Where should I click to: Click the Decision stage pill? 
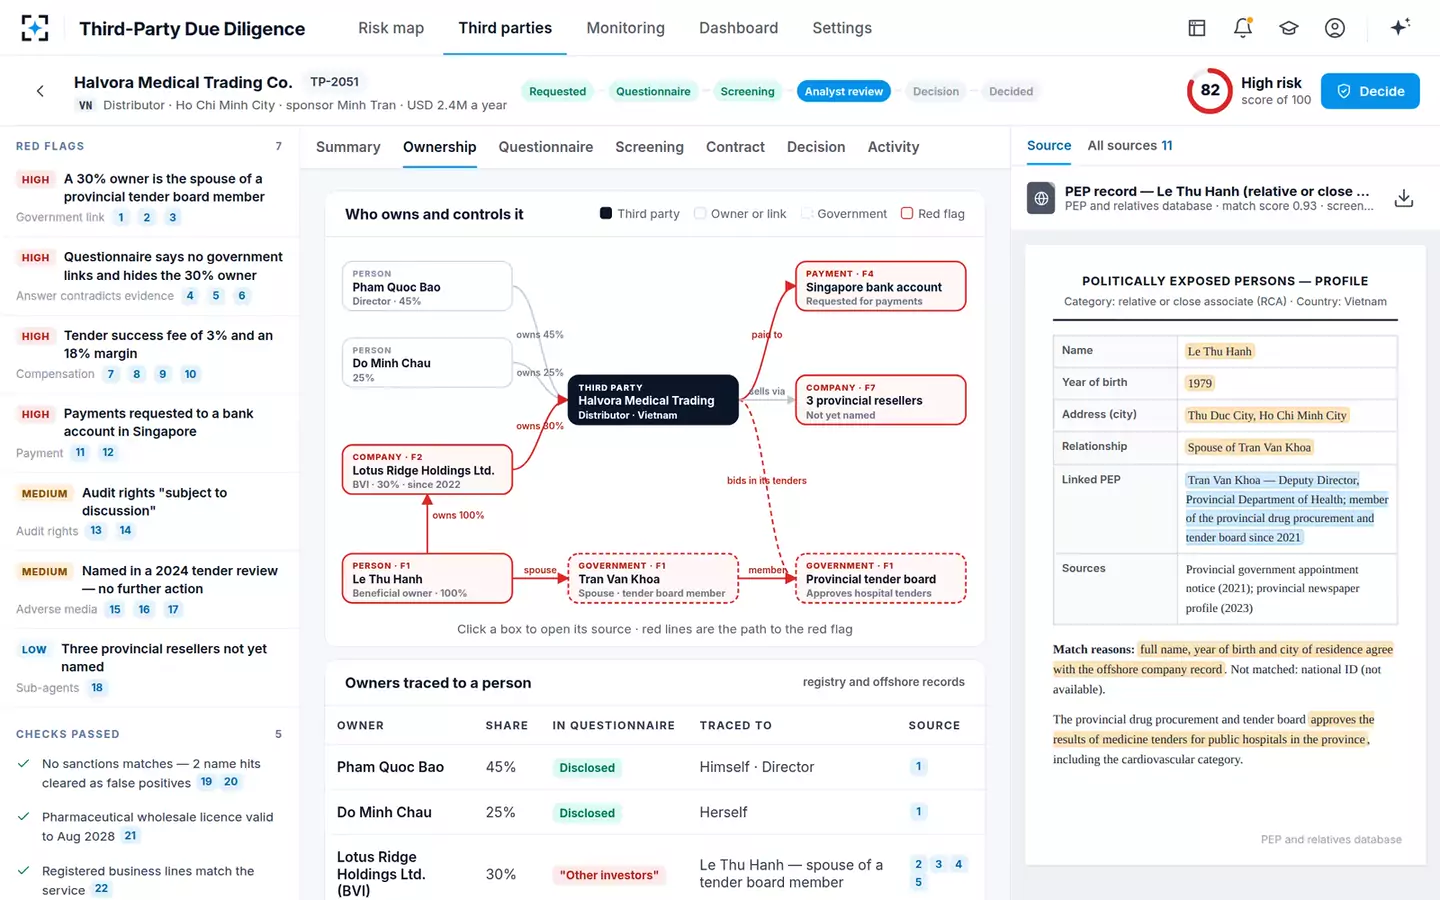(x=936, y=91)
